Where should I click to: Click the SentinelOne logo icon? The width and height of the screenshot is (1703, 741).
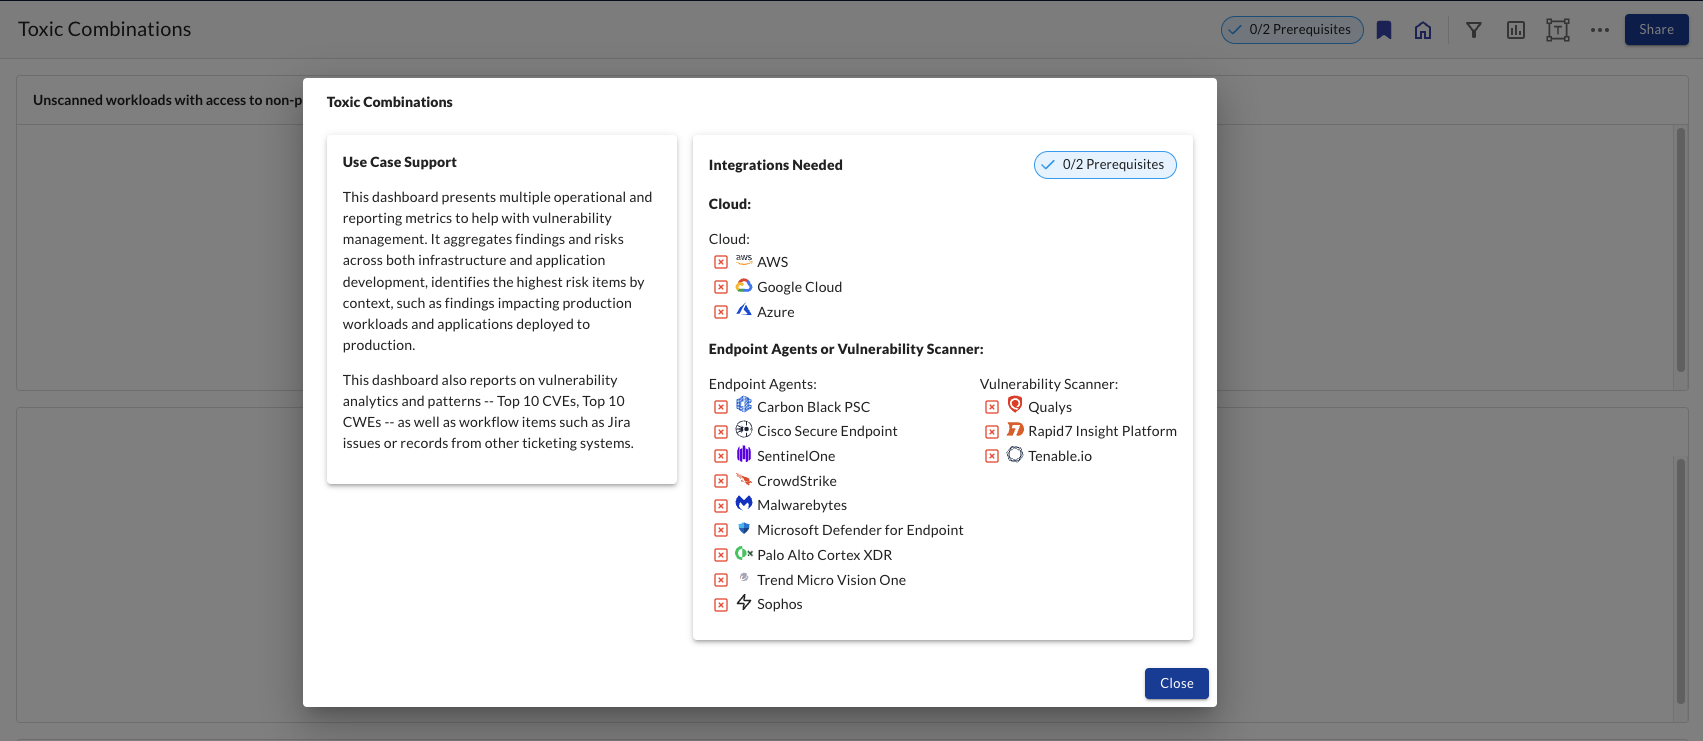click(744, 454)
